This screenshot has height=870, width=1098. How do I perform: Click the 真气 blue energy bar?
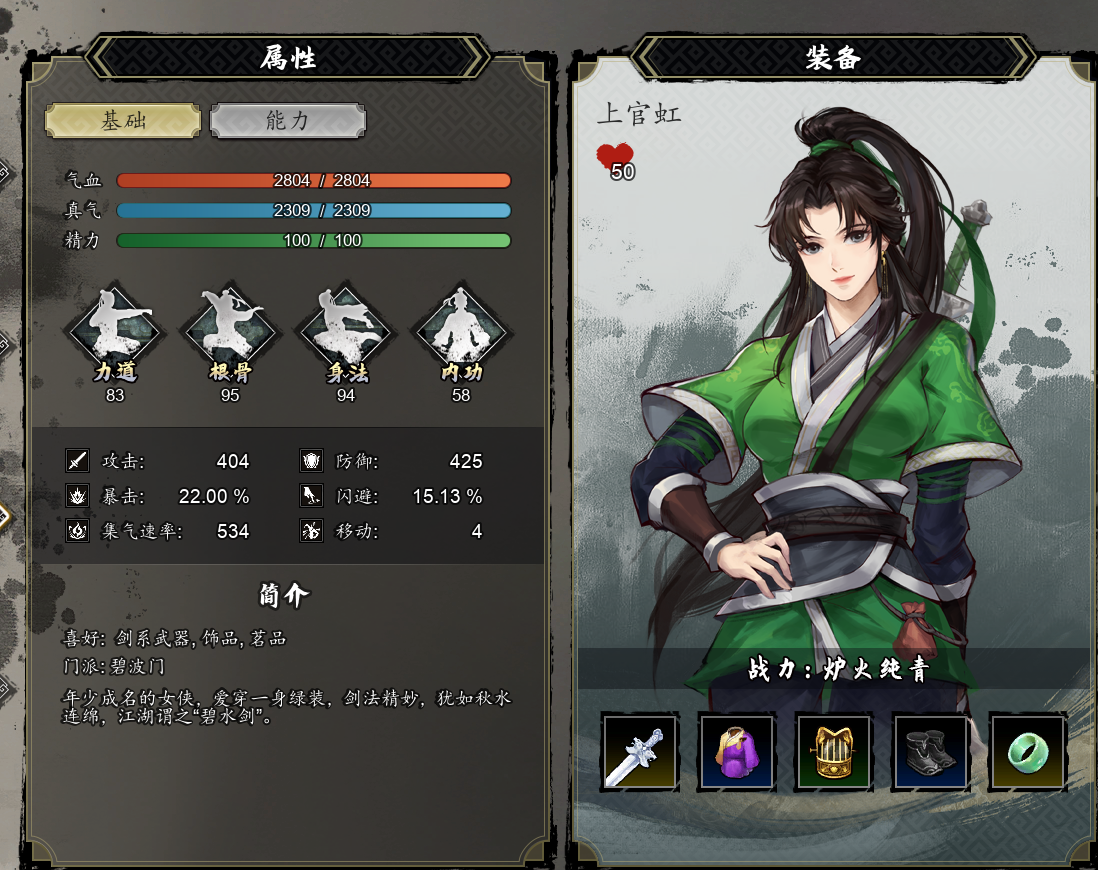(x=314, y=210)
